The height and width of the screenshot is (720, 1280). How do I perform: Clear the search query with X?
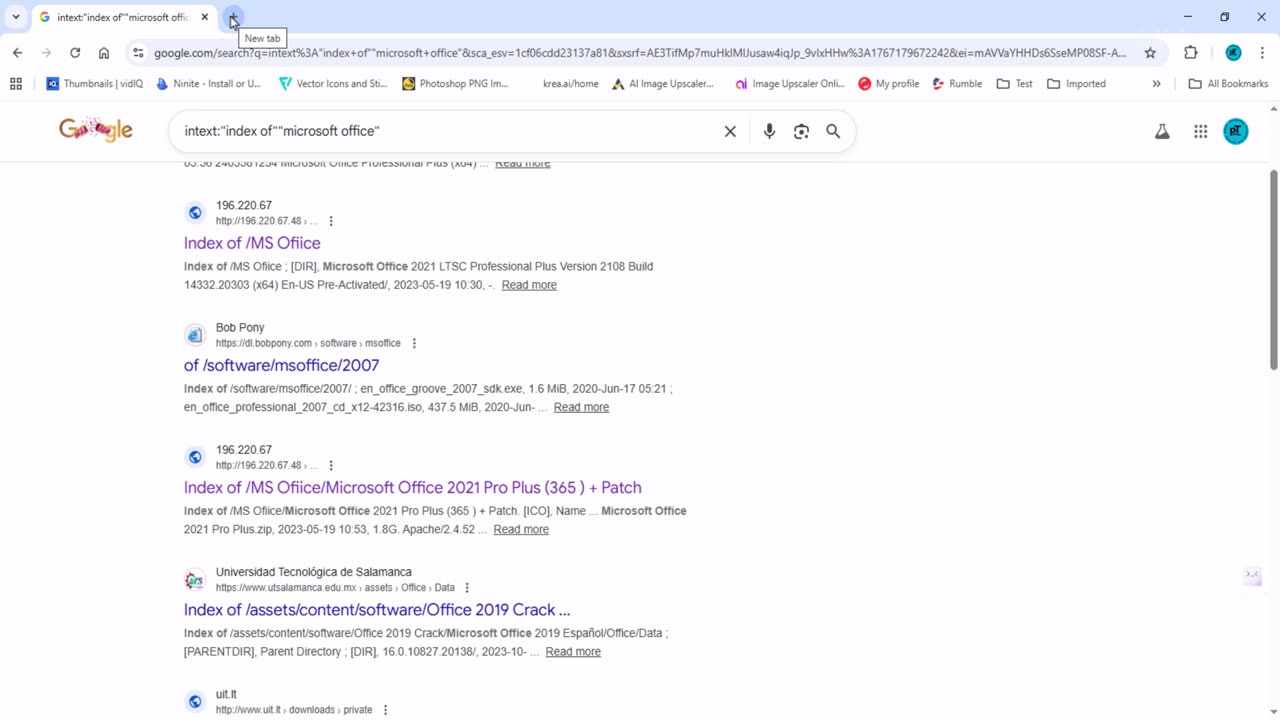point(730,131)
